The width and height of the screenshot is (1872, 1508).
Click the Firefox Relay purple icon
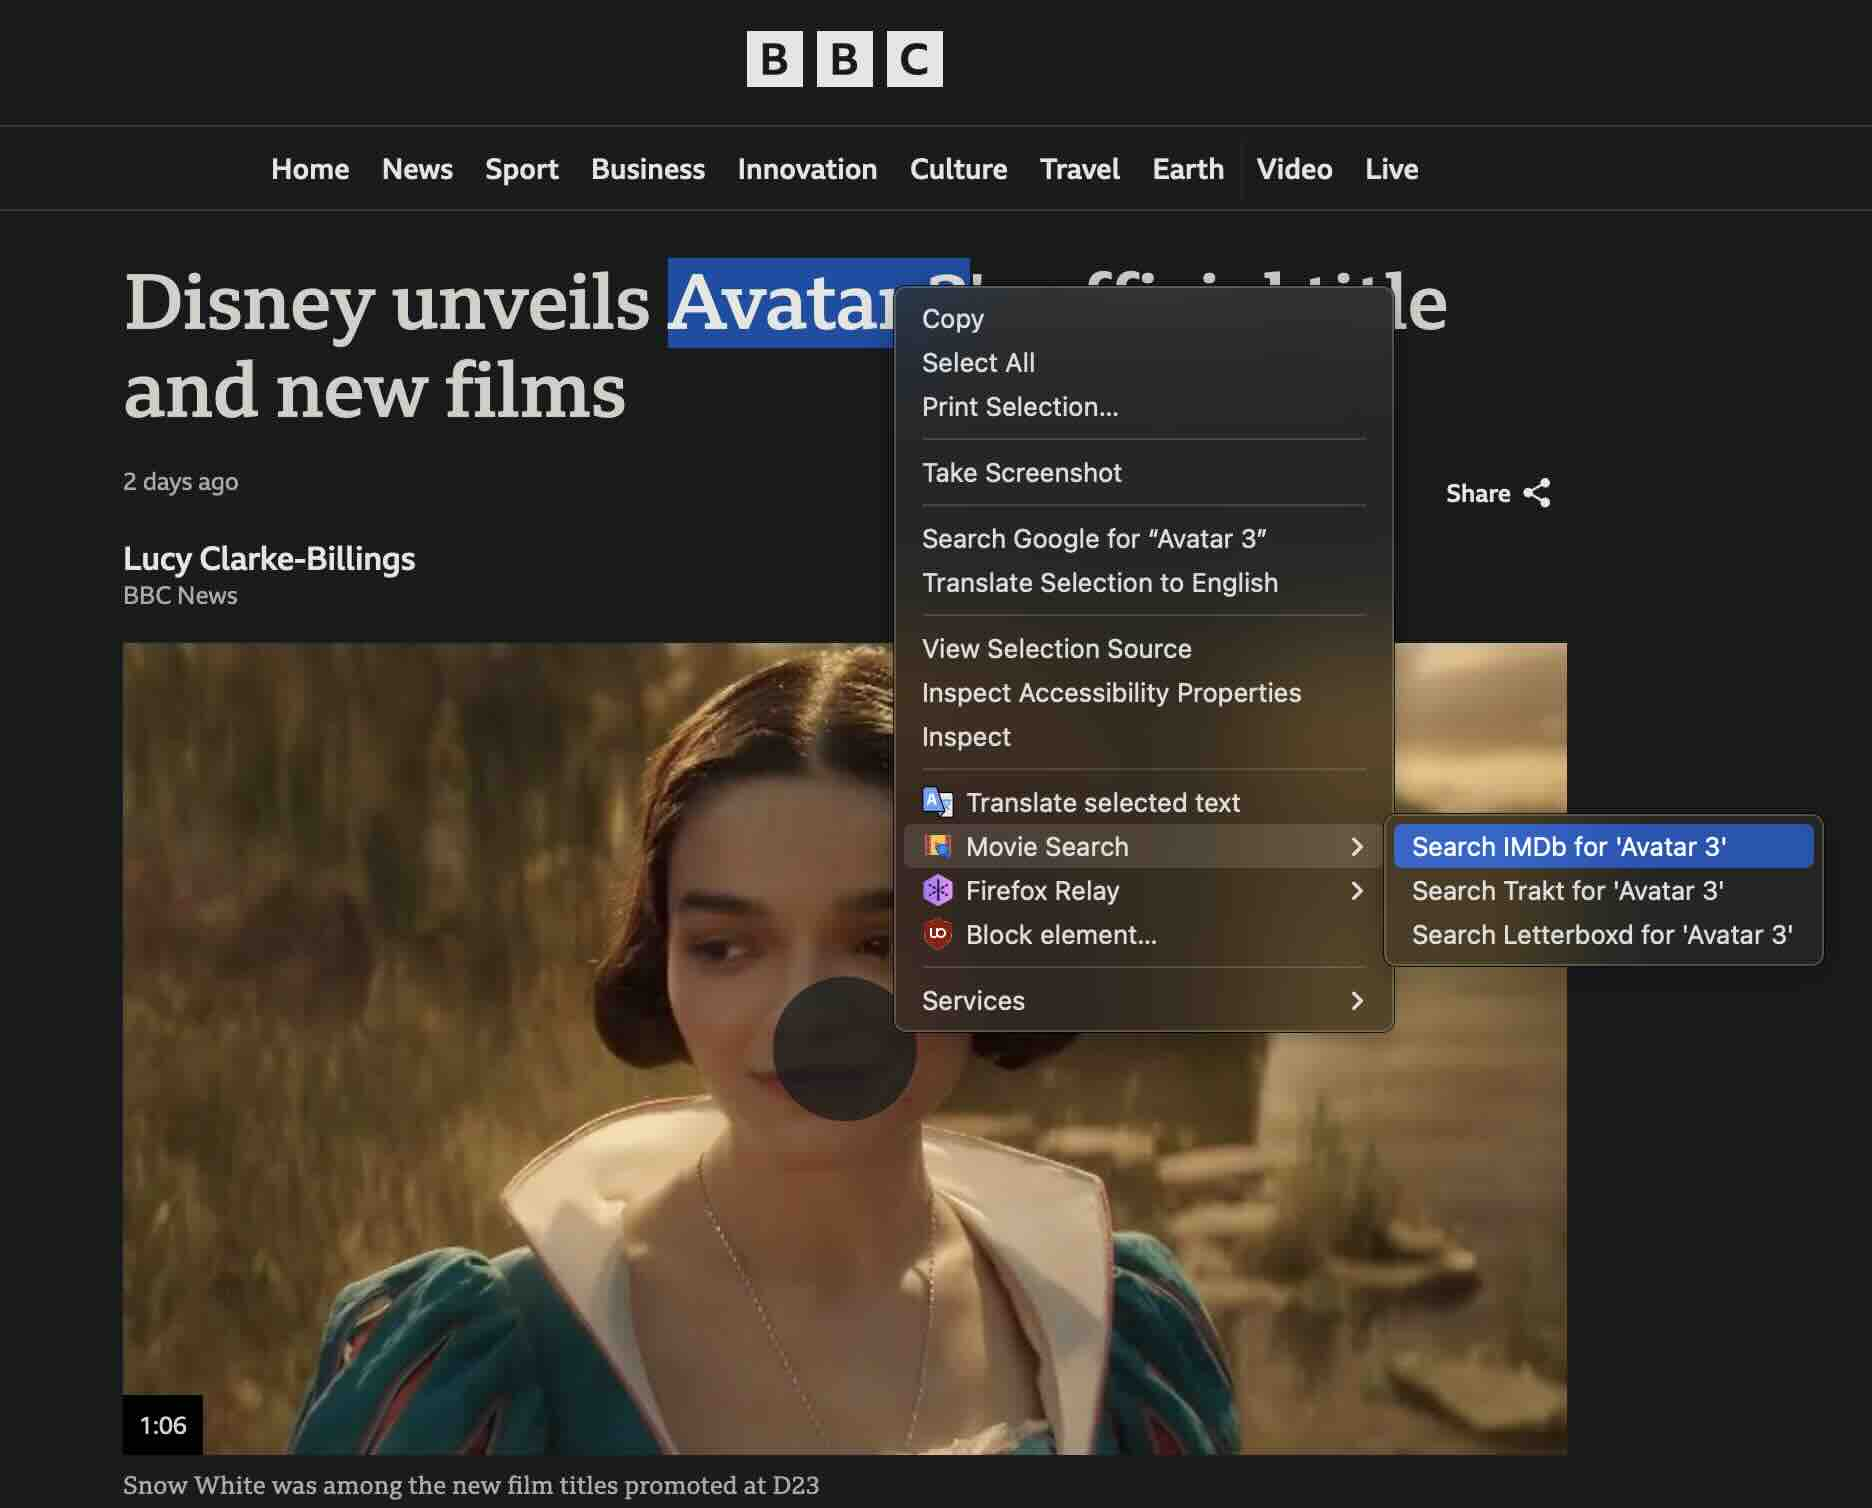click(x=937, y=890)
